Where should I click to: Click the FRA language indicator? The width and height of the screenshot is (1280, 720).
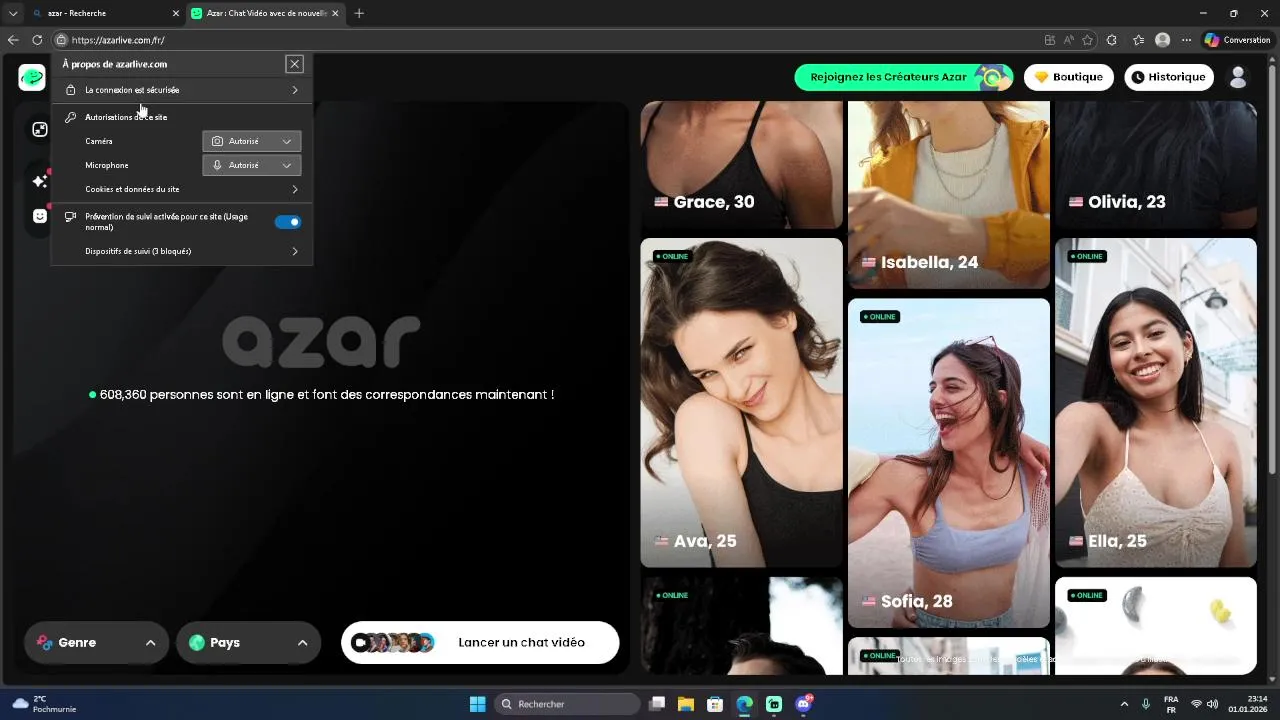tap(1171, 704)
